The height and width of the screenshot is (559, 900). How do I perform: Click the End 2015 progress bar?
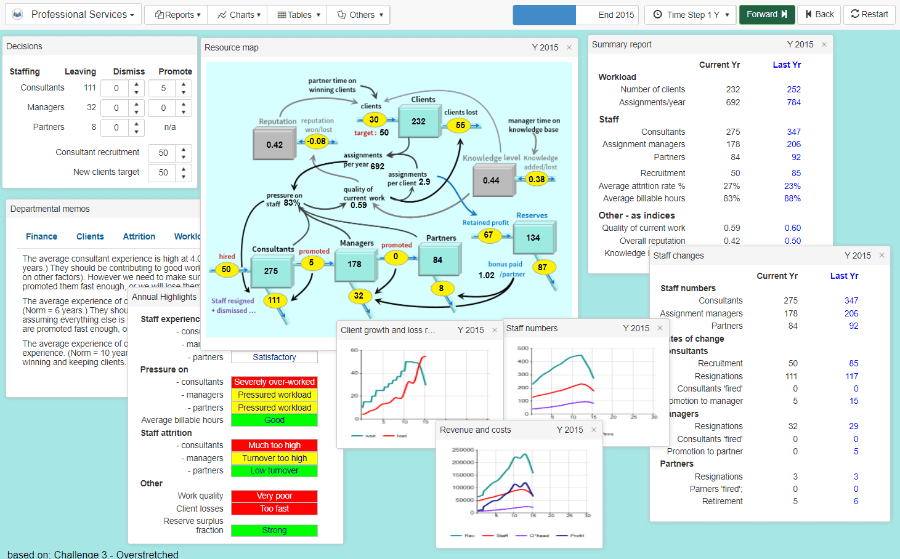point(575,15)
